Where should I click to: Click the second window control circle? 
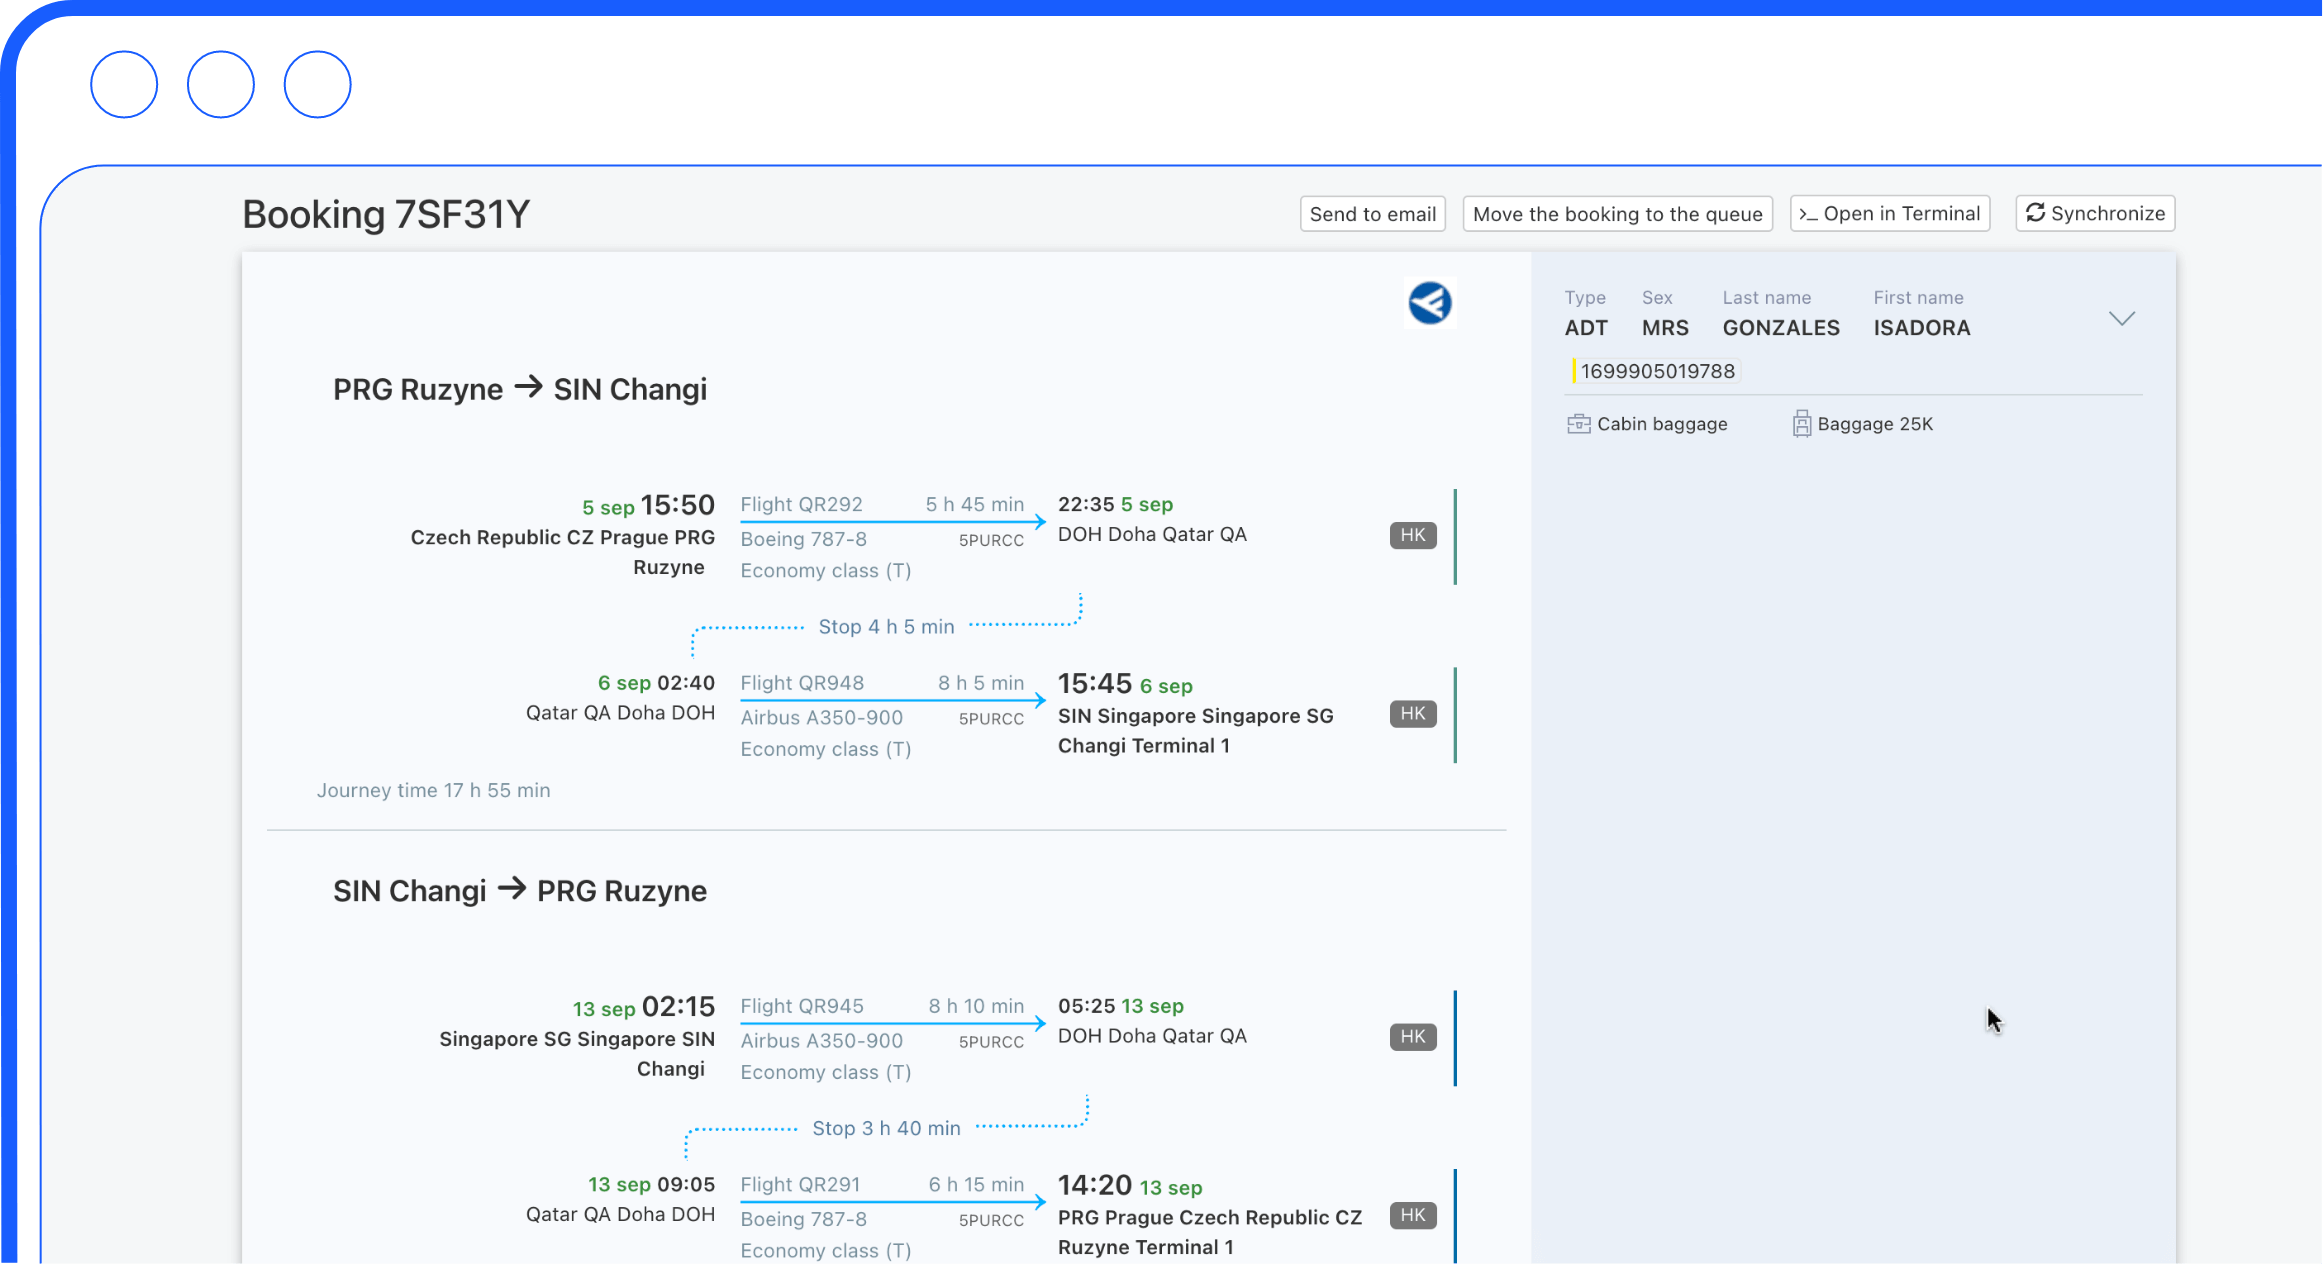[221, 84]
